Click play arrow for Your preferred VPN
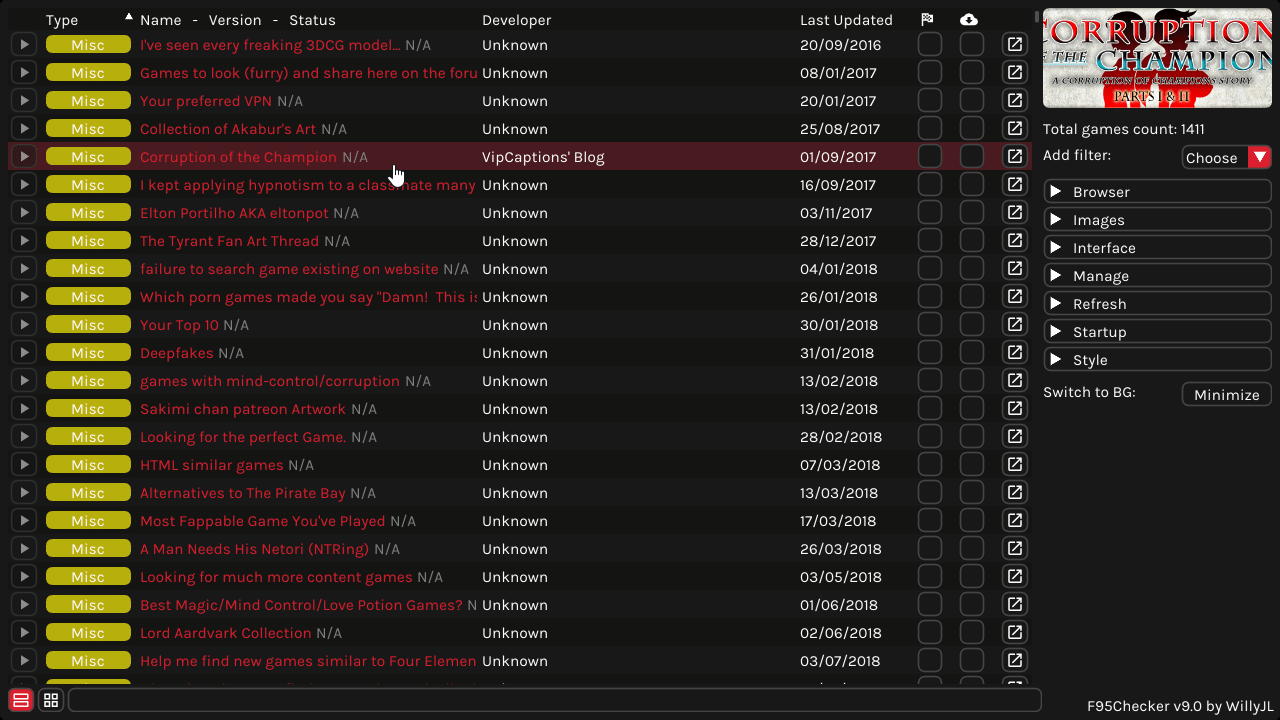 (x=23, y=101)
